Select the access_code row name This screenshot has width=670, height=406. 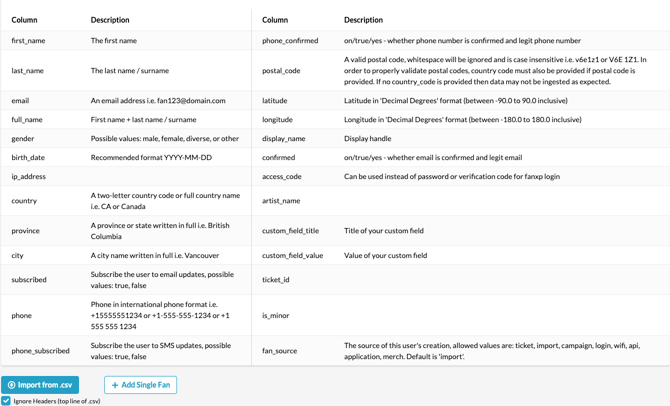point(281,177)
